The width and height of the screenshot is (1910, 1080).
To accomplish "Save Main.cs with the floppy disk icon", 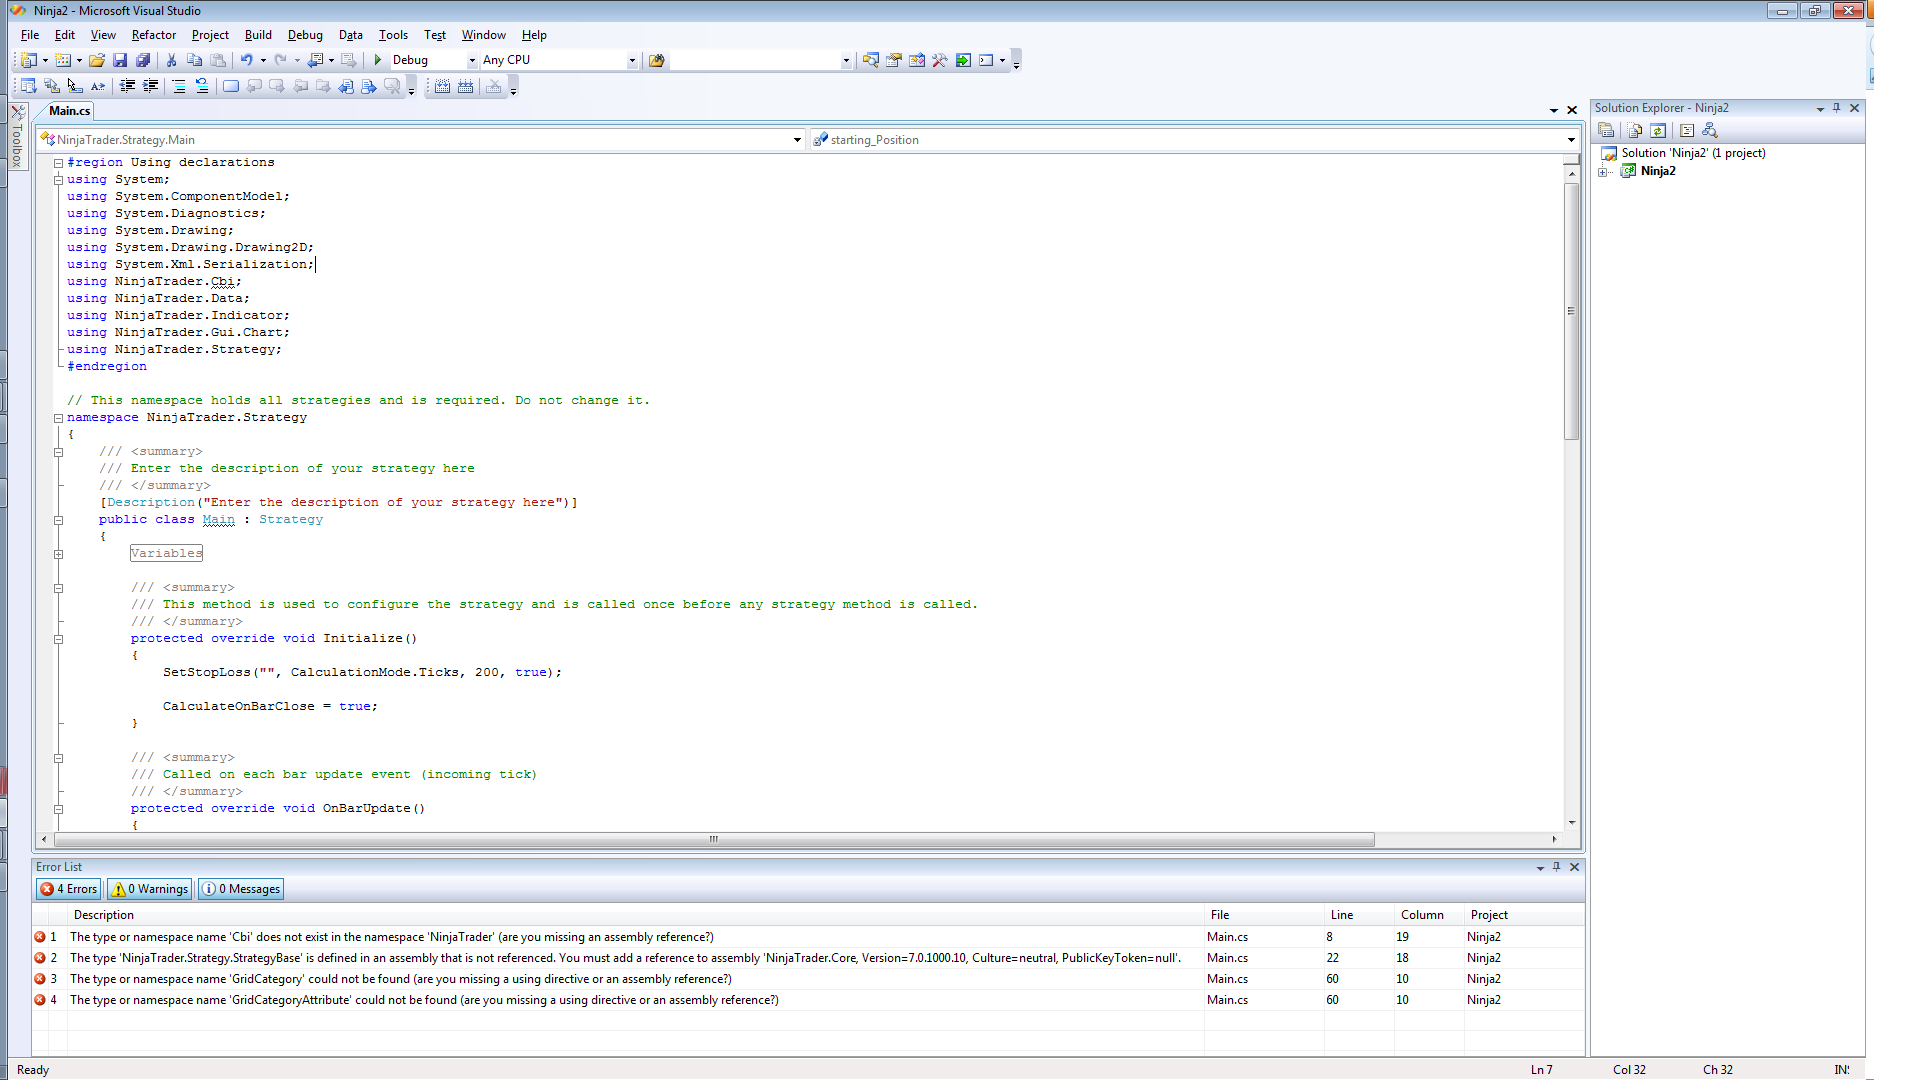I will [120, 60].
